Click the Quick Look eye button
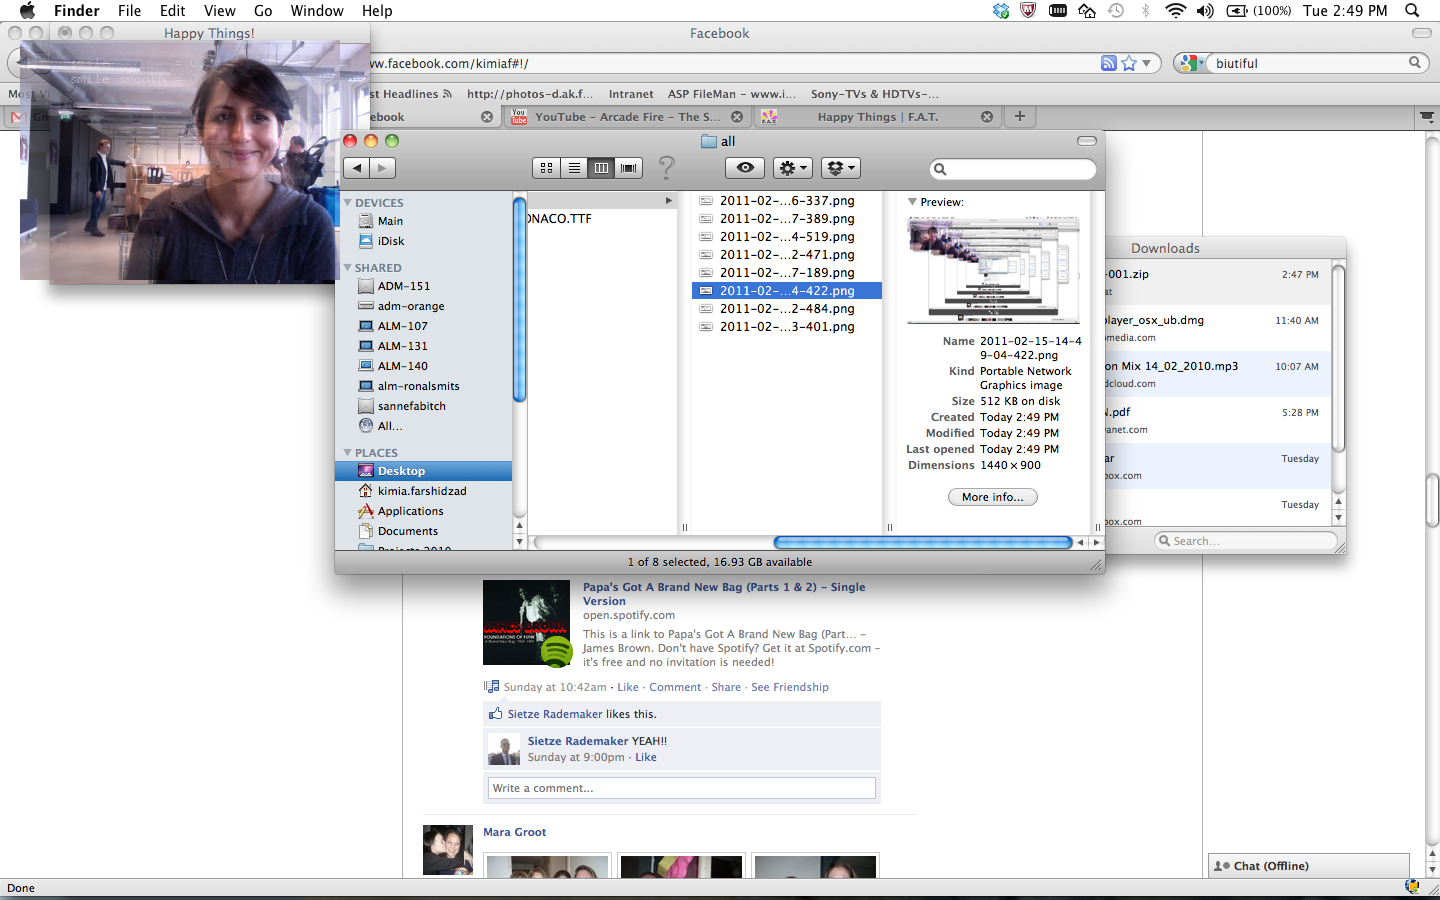 tap(744, 168)
